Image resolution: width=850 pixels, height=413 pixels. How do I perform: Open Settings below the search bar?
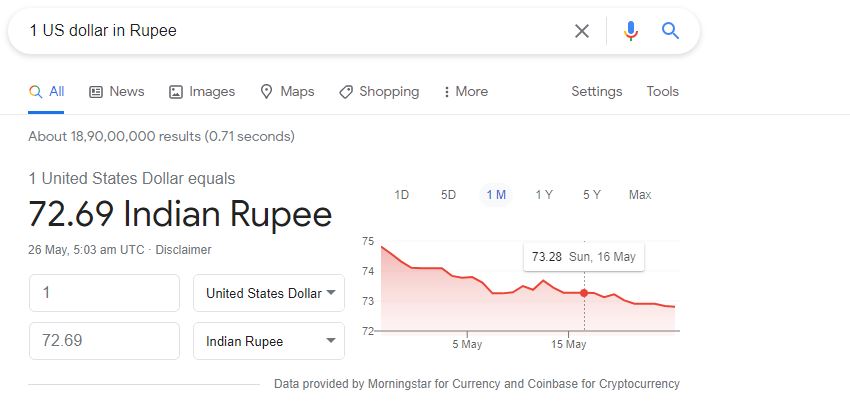[x=597, y=91]
